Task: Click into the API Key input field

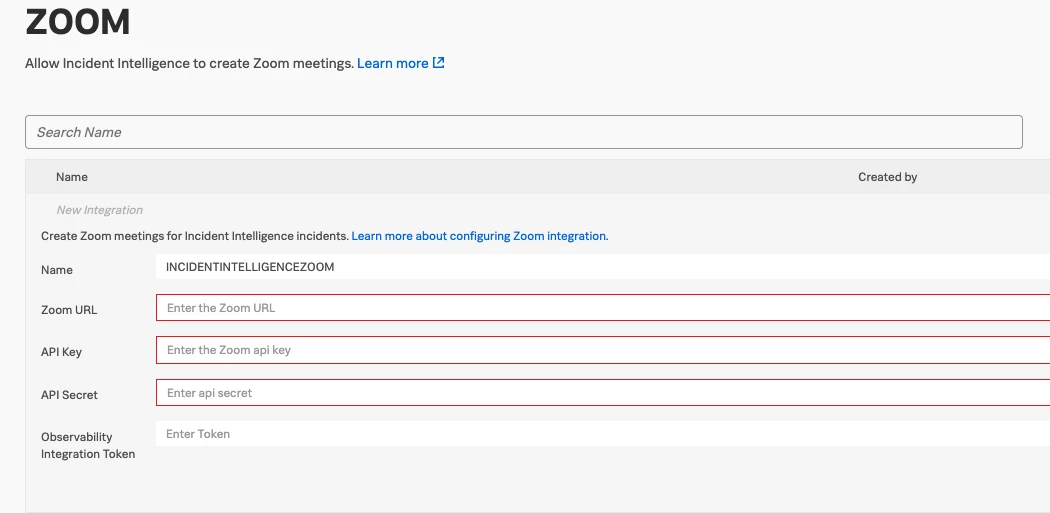Action: [x=603, y=350]
